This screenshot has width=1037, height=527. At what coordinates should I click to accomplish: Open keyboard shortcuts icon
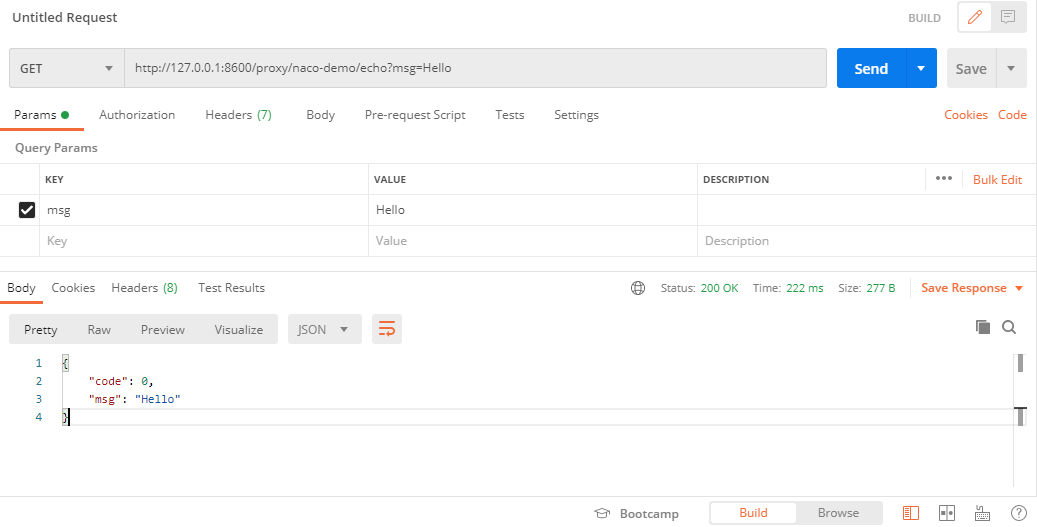click(x=982, y=513)
